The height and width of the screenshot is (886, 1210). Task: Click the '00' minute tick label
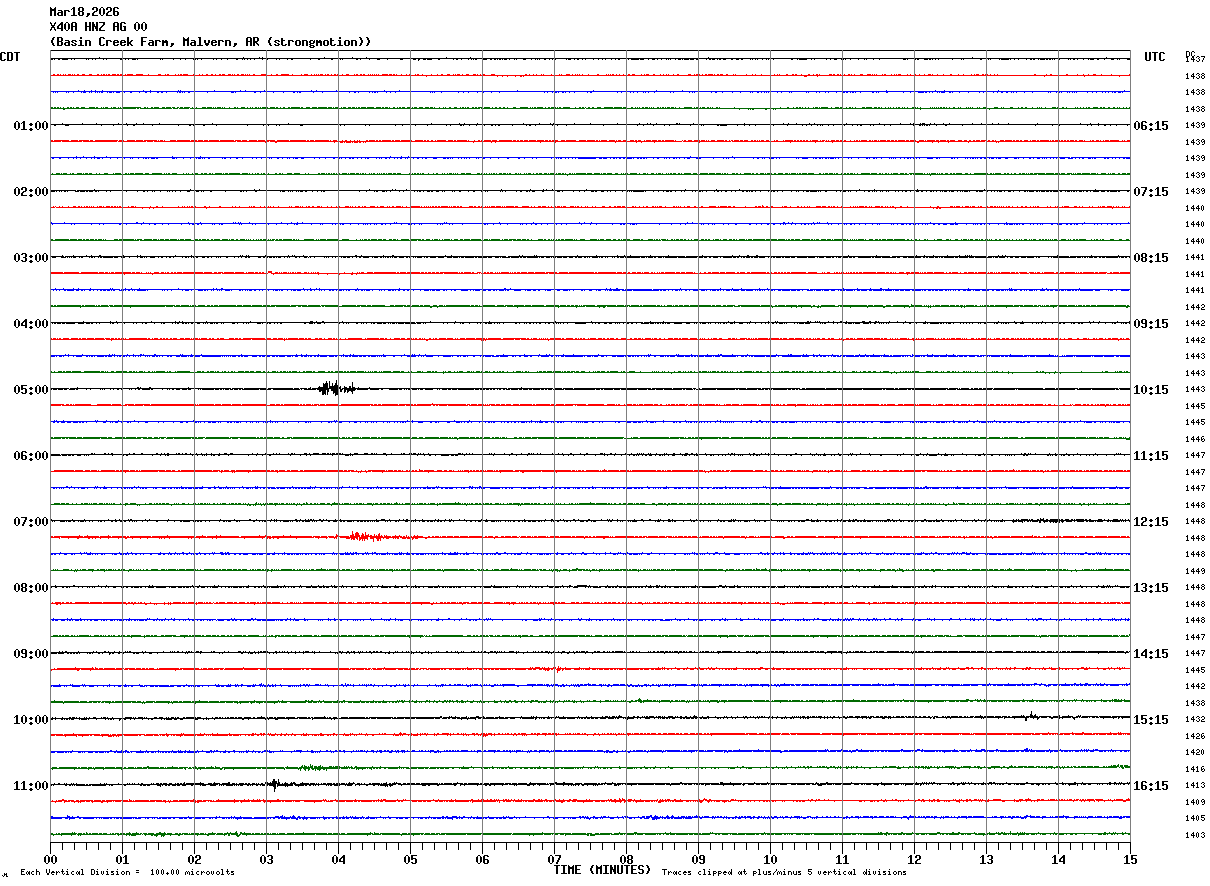coord(50,859)
